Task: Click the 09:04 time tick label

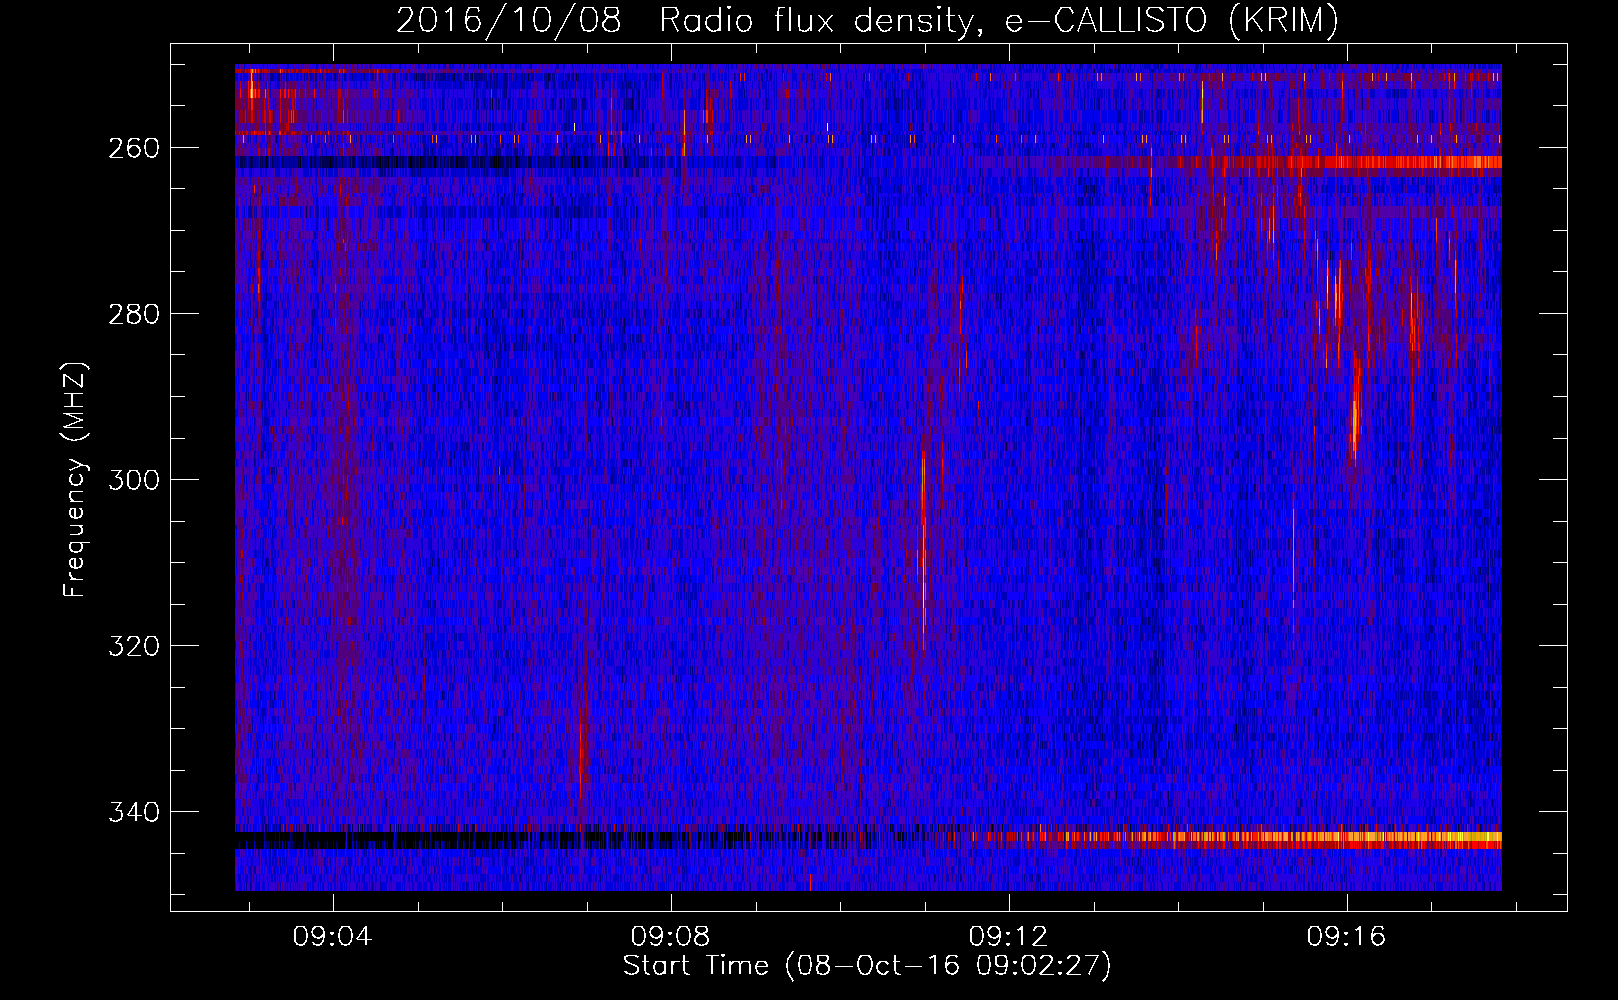Action: [x=332, y=936]
